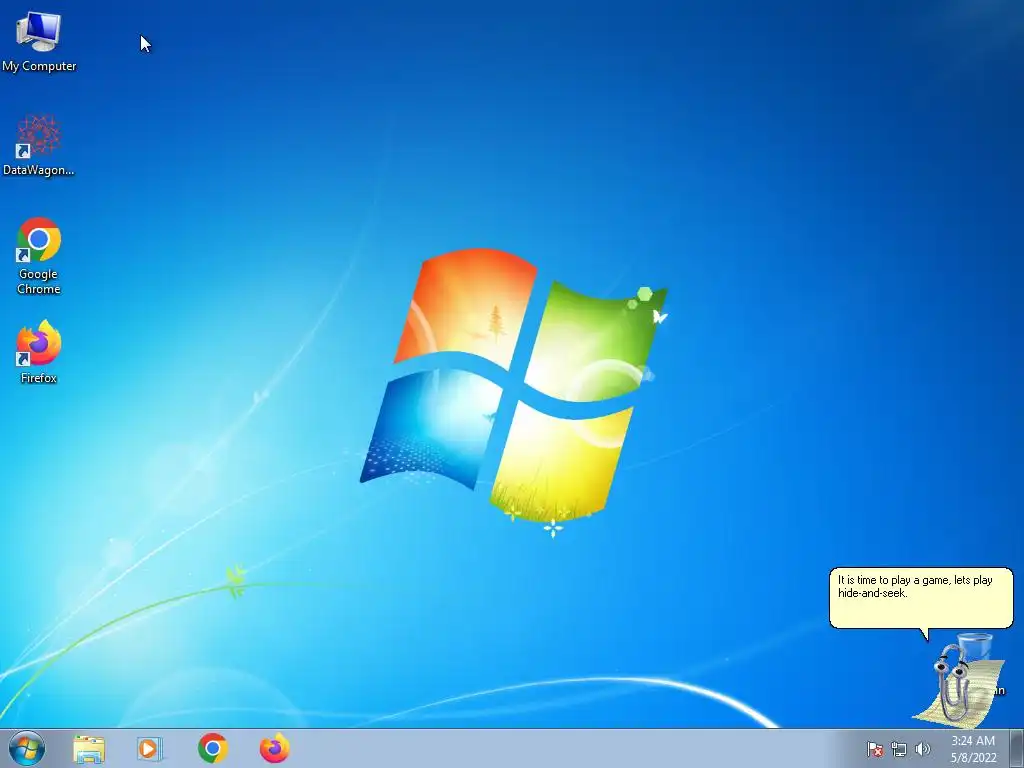Launch Windows Media Player from the taskbar
1024x768 pixels.
coord(150,748)
